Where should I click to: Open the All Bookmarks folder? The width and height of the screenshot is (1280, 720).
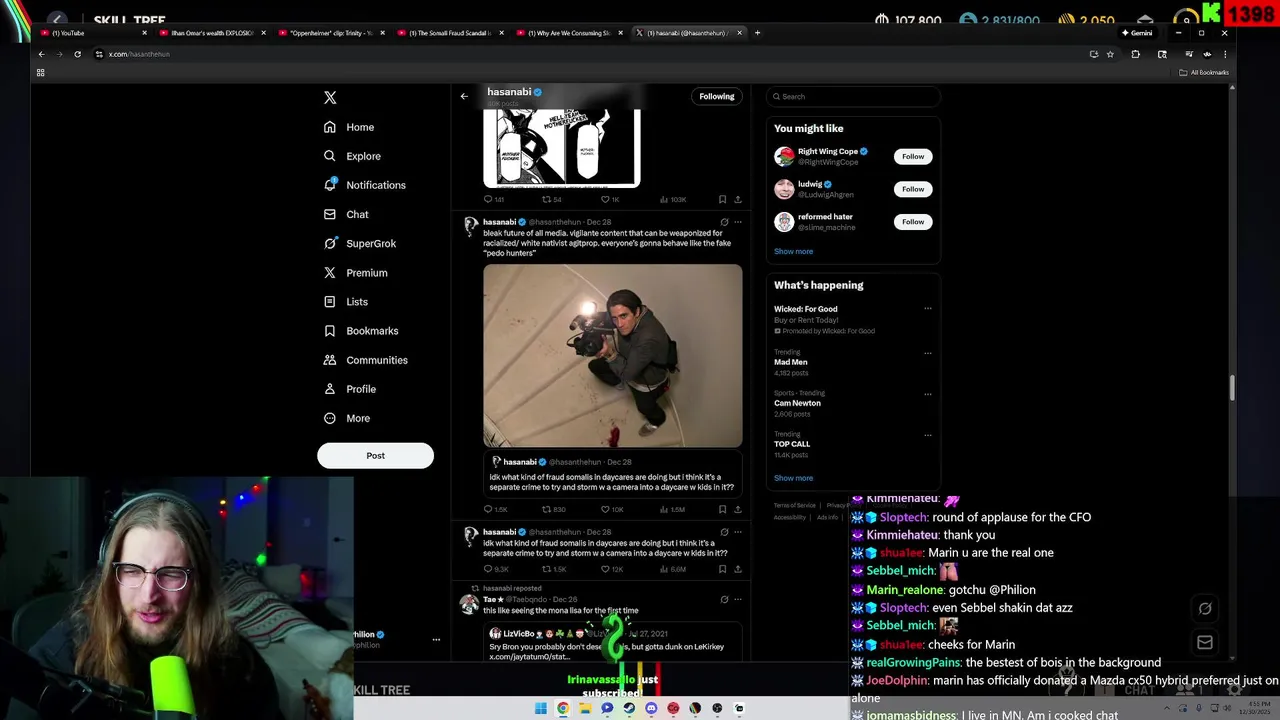1203,72
